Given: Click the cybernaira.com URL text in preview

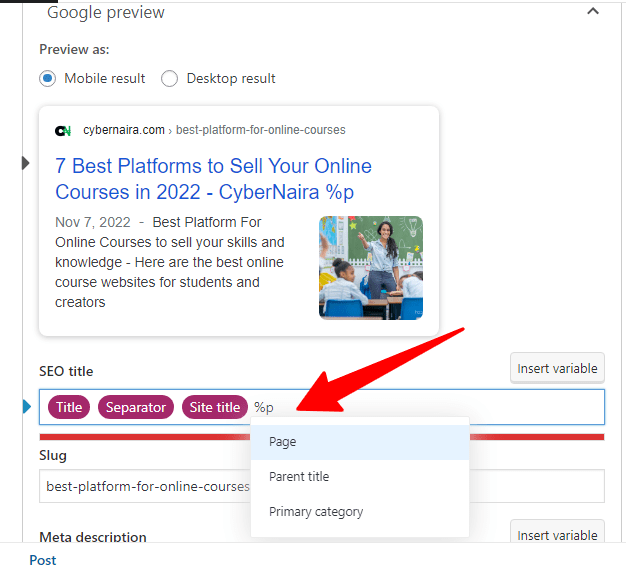Looking at the screenshot, I should [x=124, y=130].
